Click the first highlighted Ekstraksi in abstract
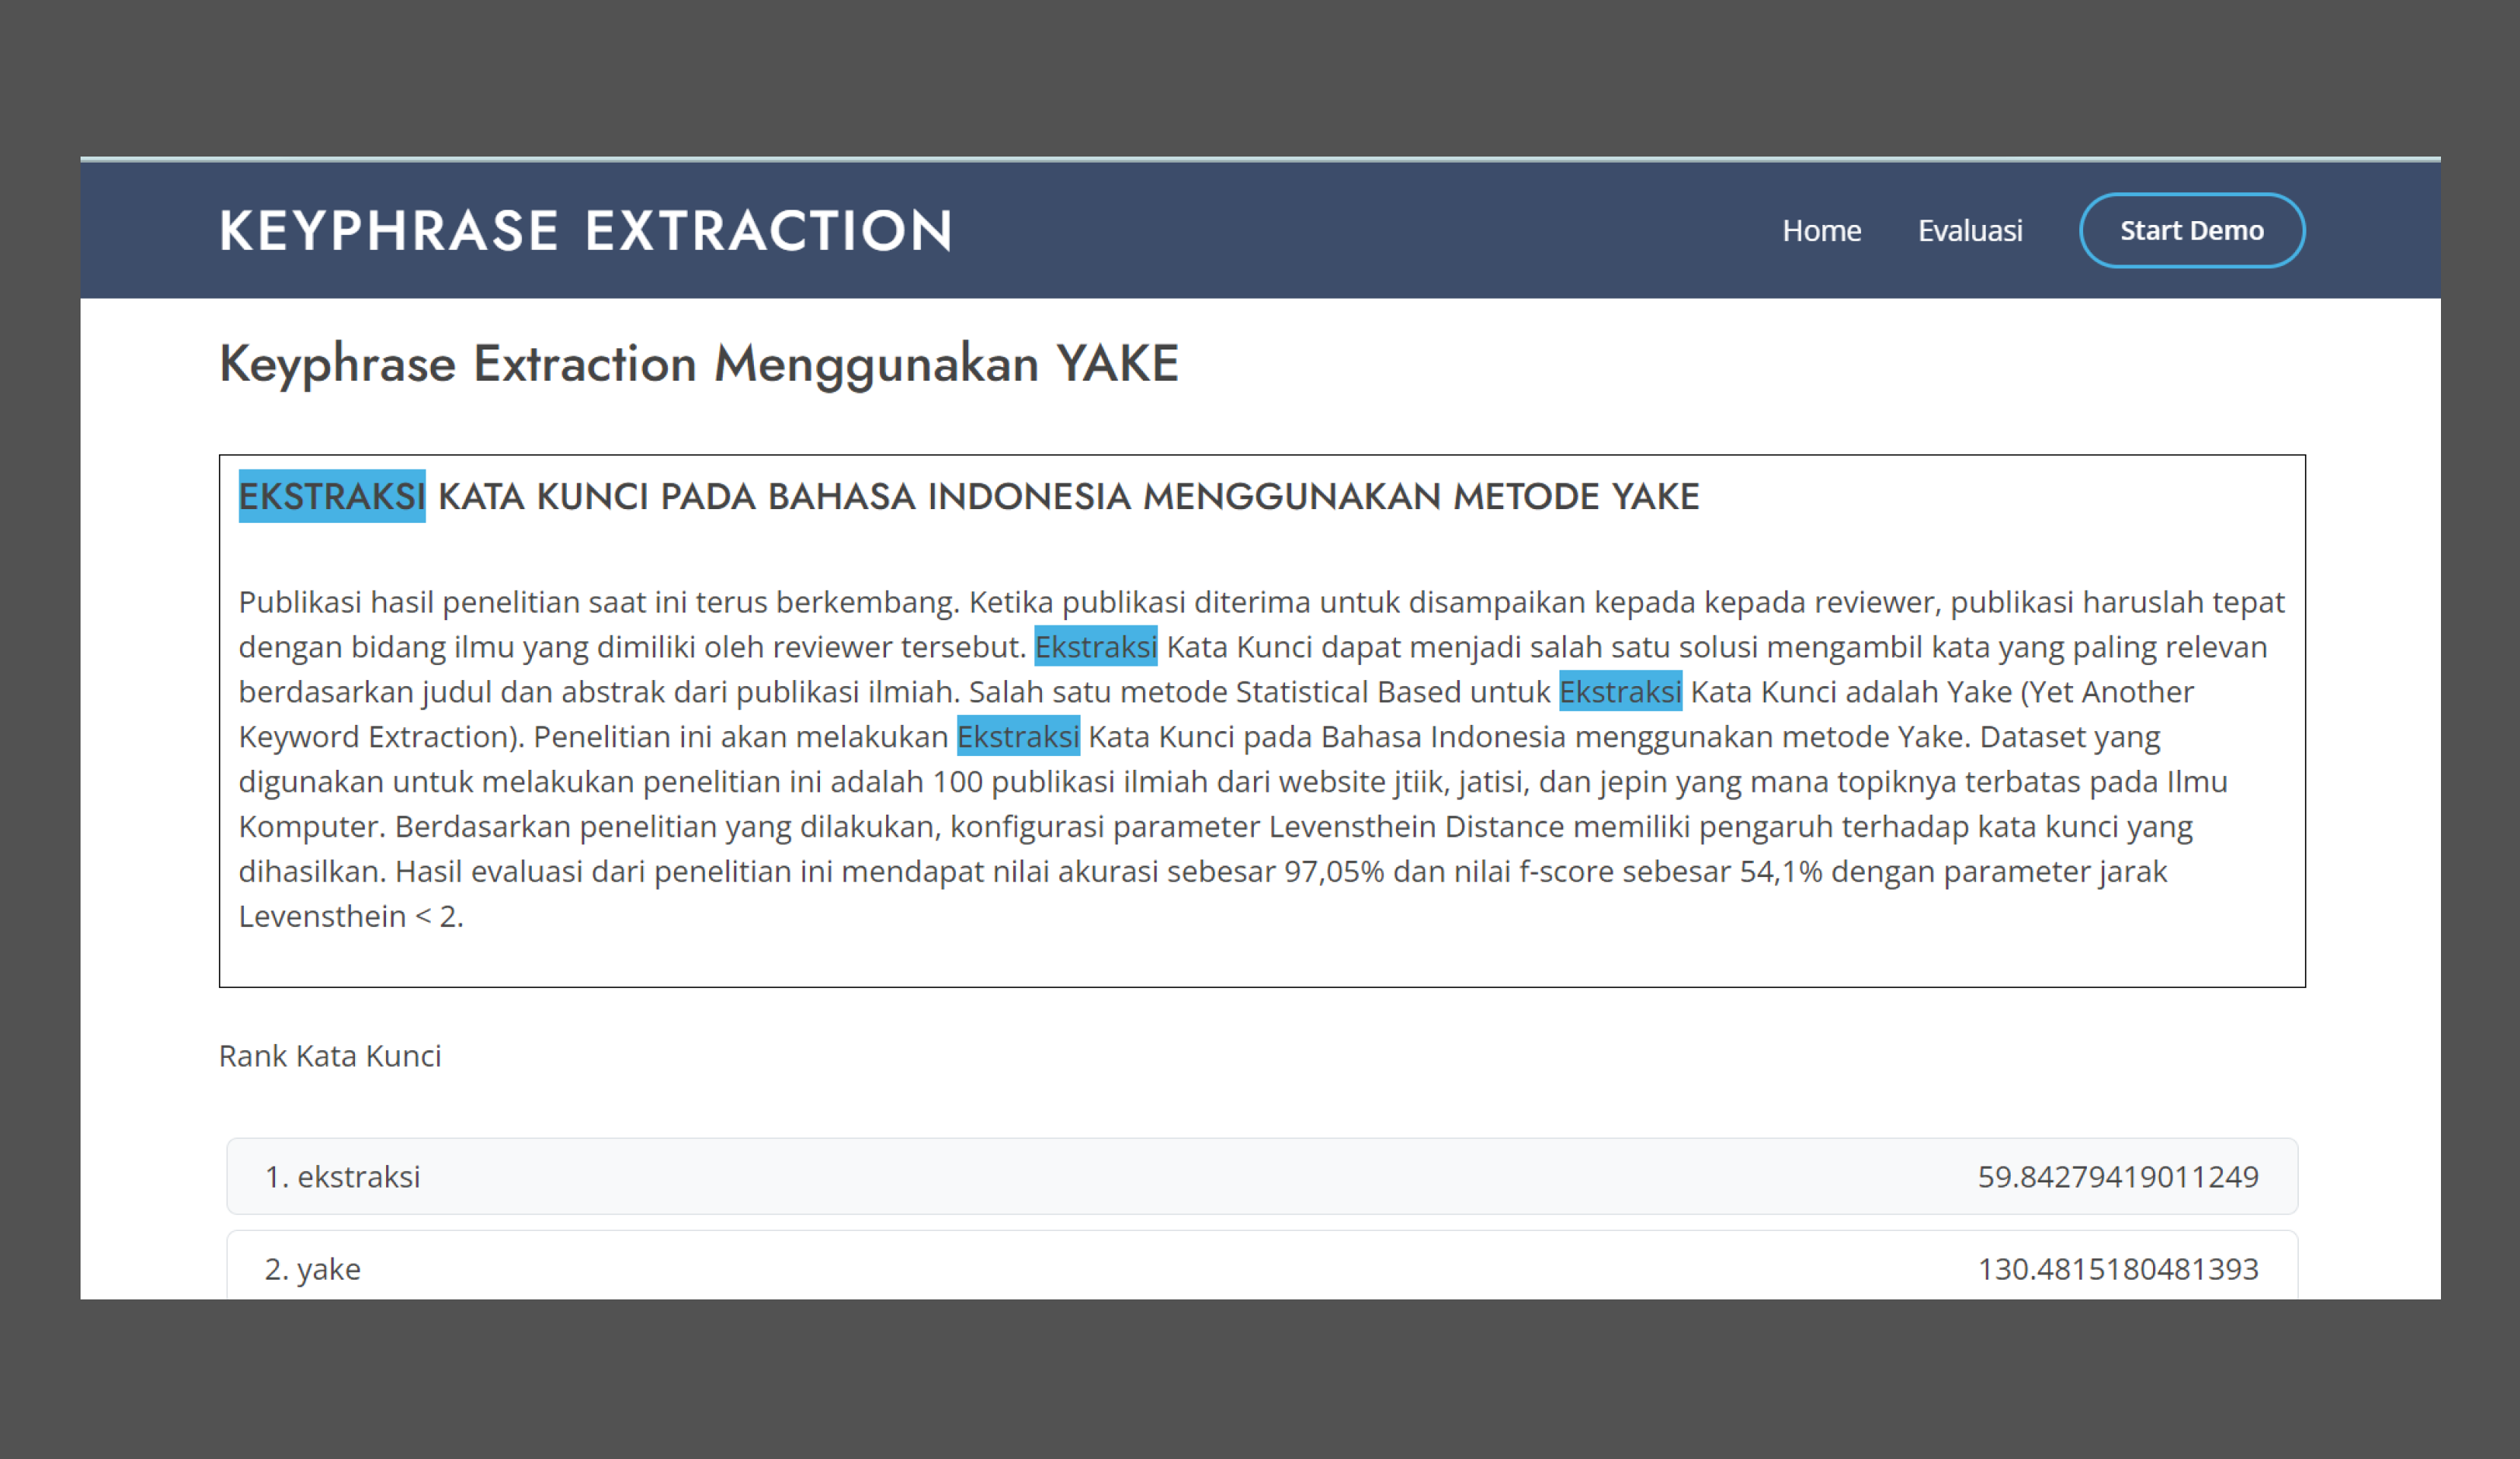Image resolution: width=2520 pixels, height=1459 pixels. (x=1095, y=647)
